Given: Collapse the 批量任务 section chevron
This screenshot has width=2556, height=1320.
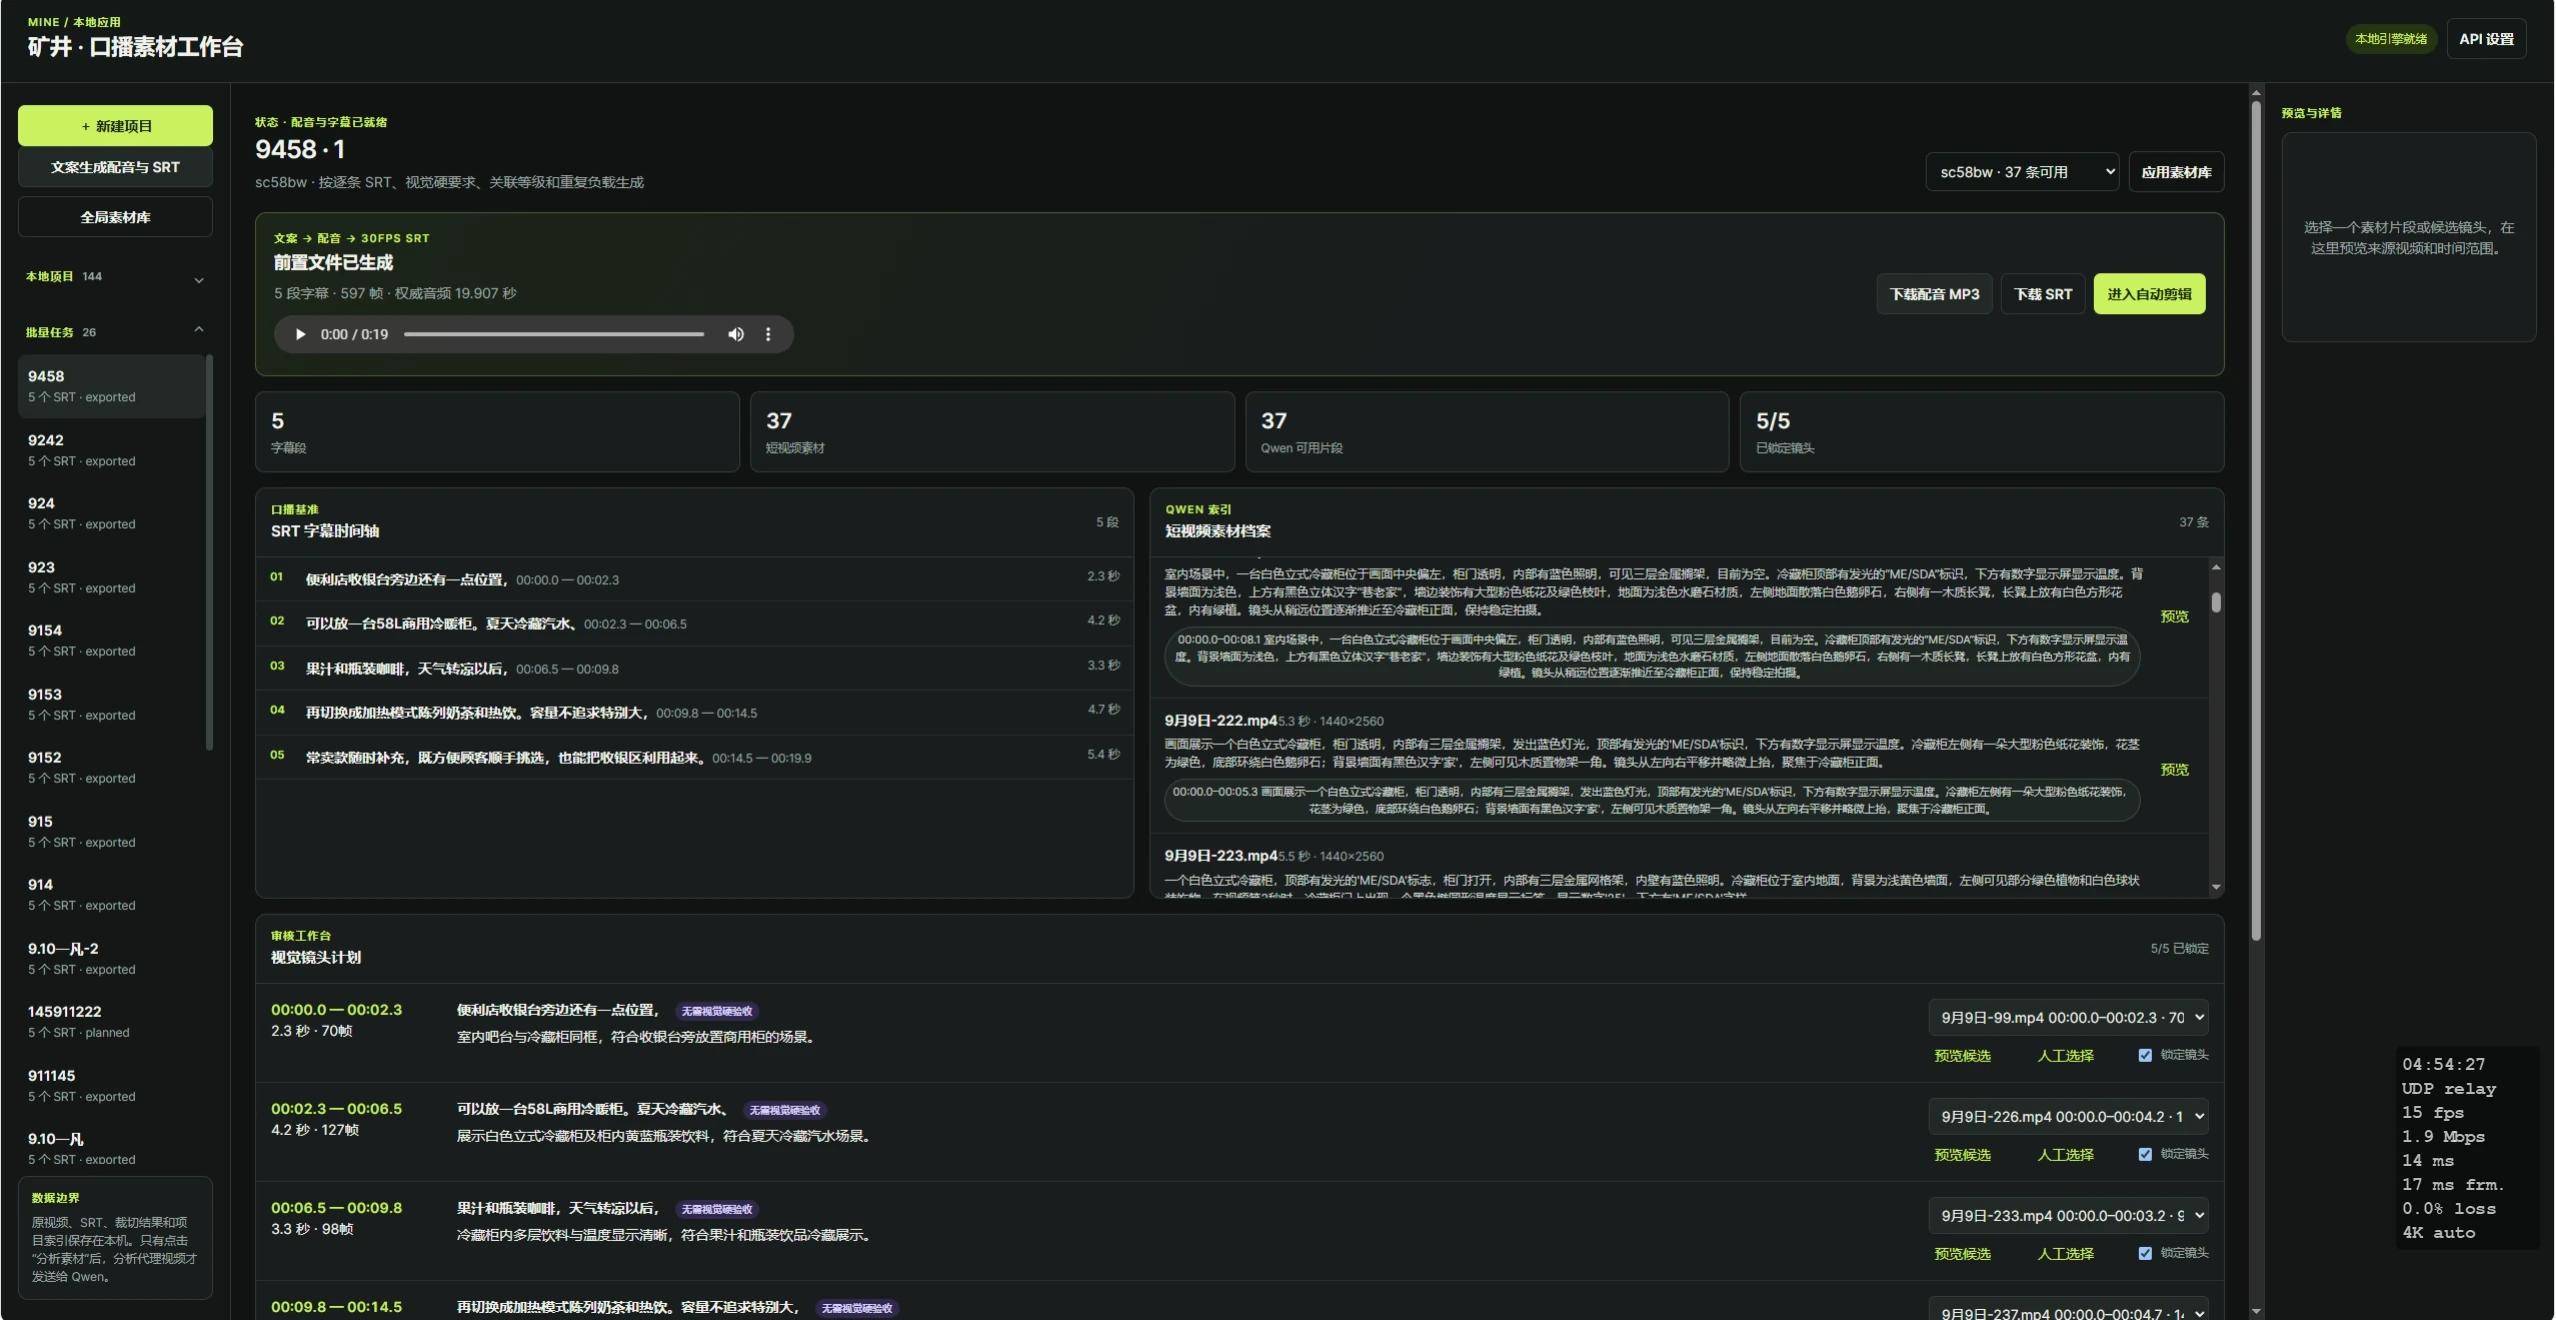Looking at the screenshot, I should (199, 330).
